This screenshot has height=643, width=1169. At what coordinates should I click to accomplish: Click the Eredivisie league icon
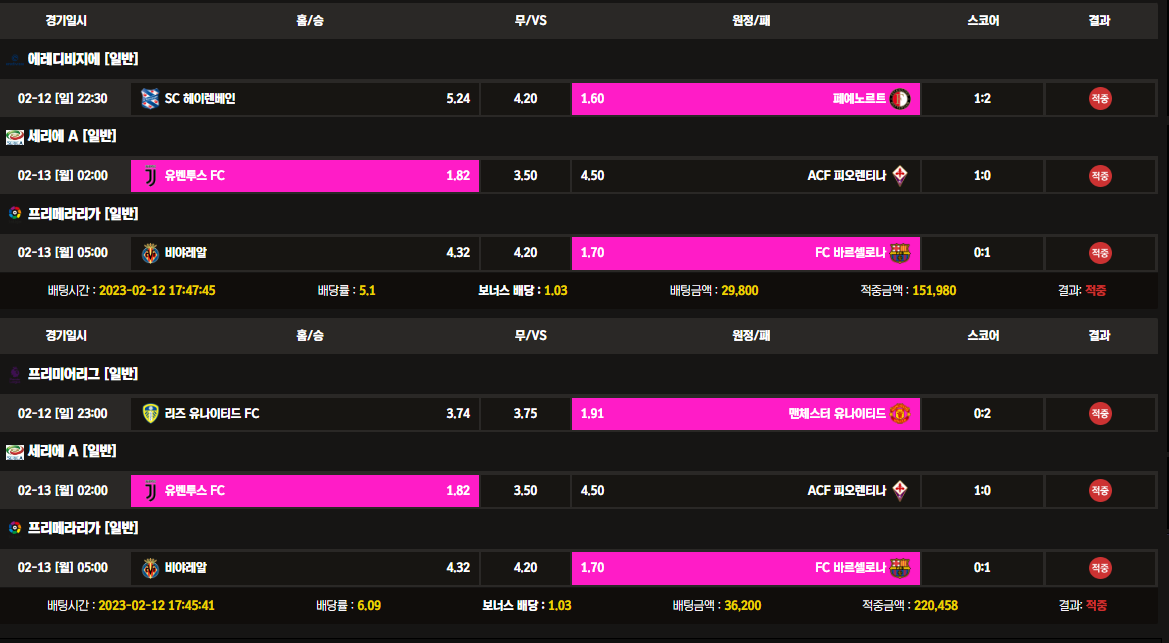point(15,59)
